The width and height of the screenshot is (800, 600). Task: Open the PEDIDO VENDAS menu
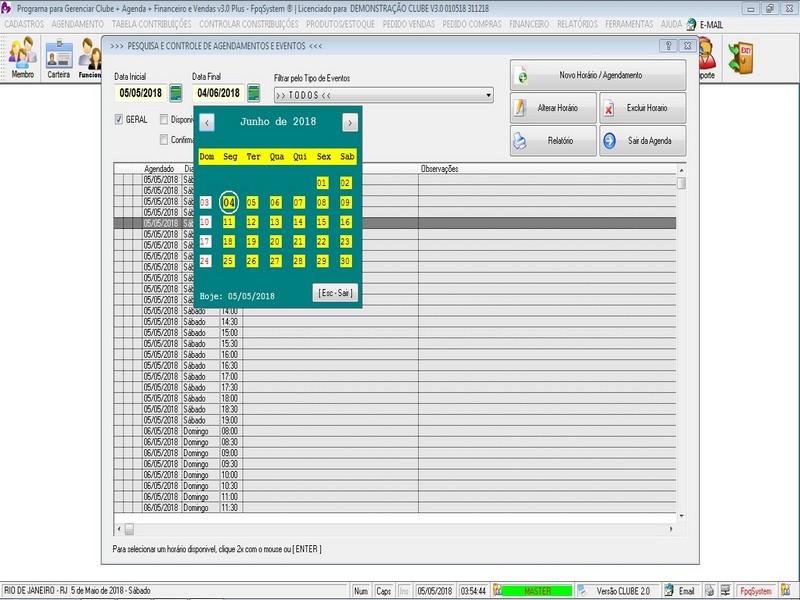point(409,24)
